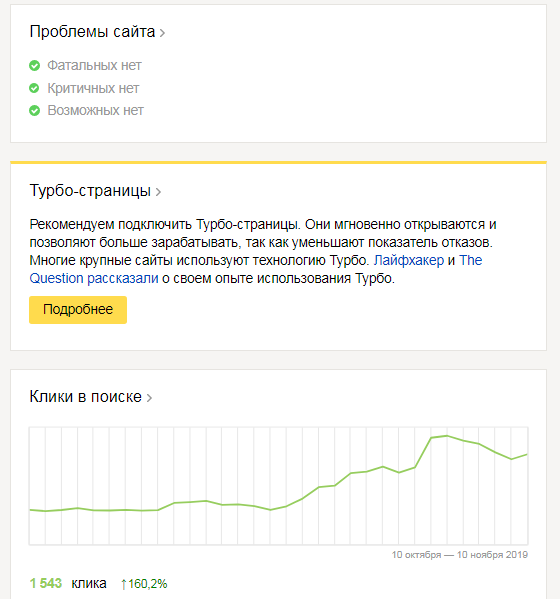Select Возможных нет status text
Viewport: 560px width, 599px height.
coord(95,111)
